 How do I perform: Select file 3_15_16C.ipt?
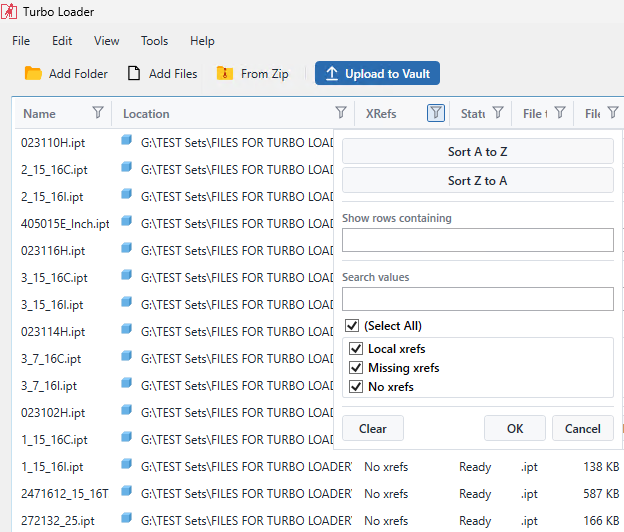tap(54, 278)
